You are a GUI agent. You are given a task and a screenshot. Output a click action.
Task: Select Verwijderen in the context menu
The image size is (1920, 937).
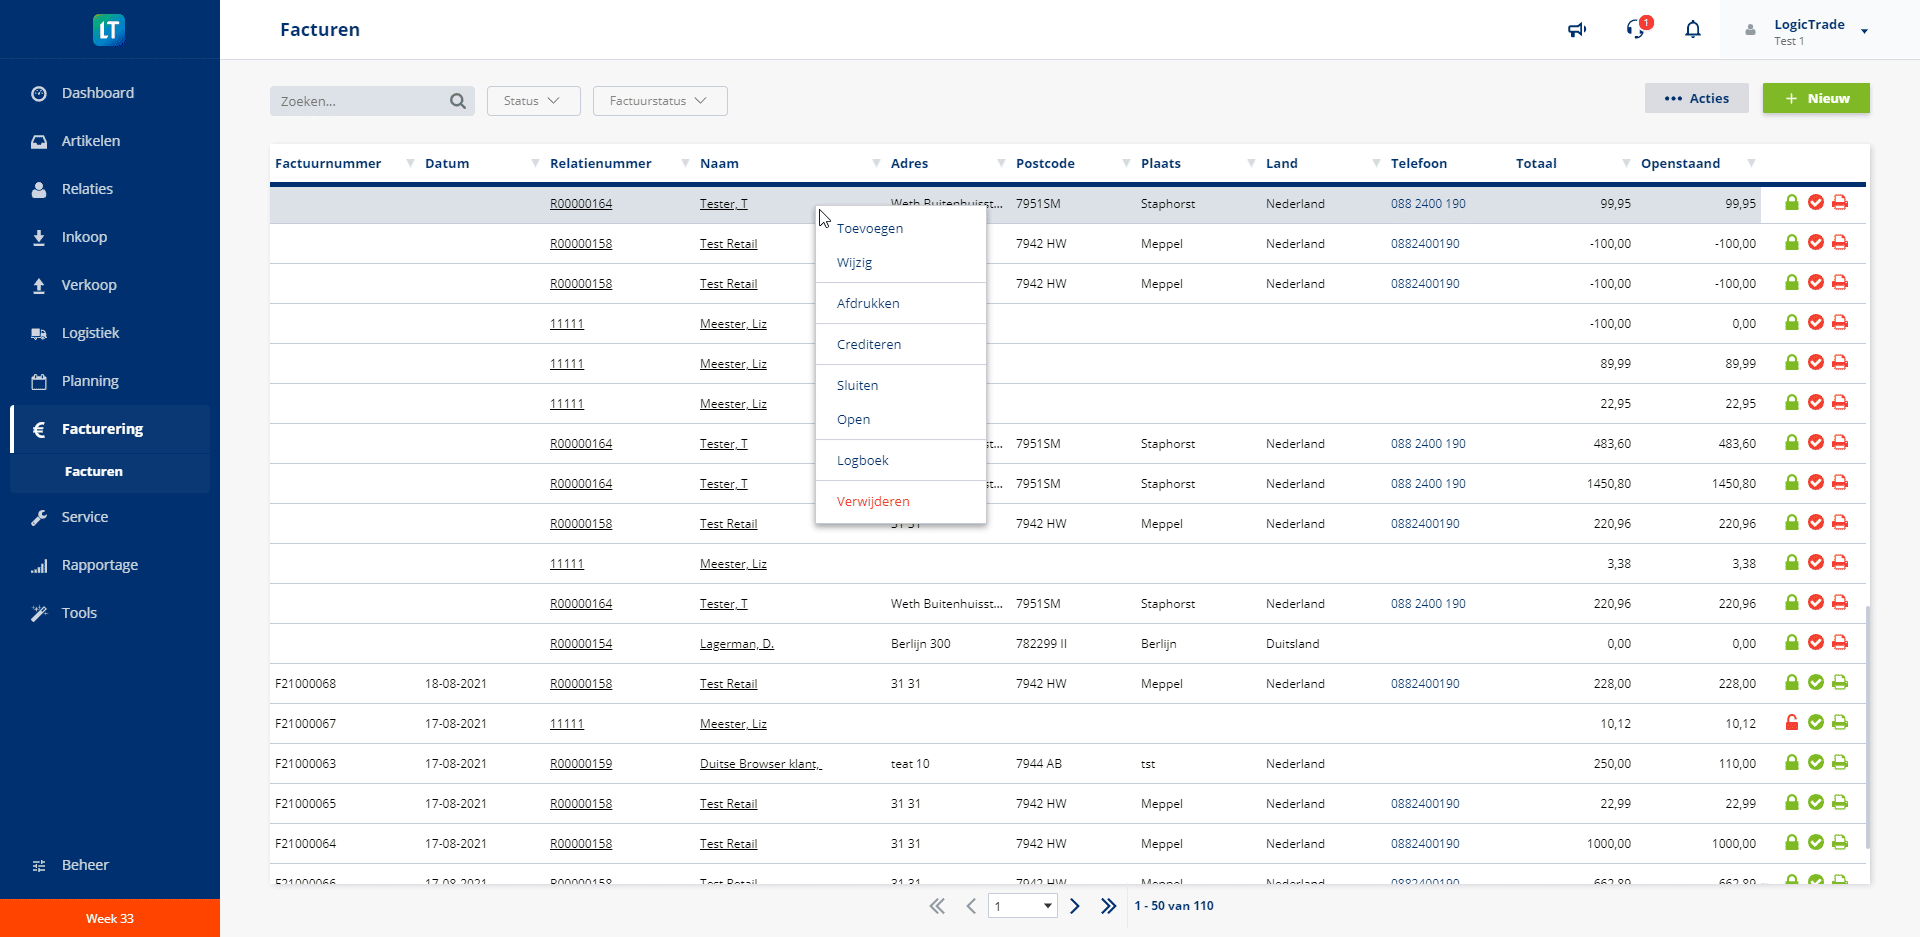tap(873, 501)
